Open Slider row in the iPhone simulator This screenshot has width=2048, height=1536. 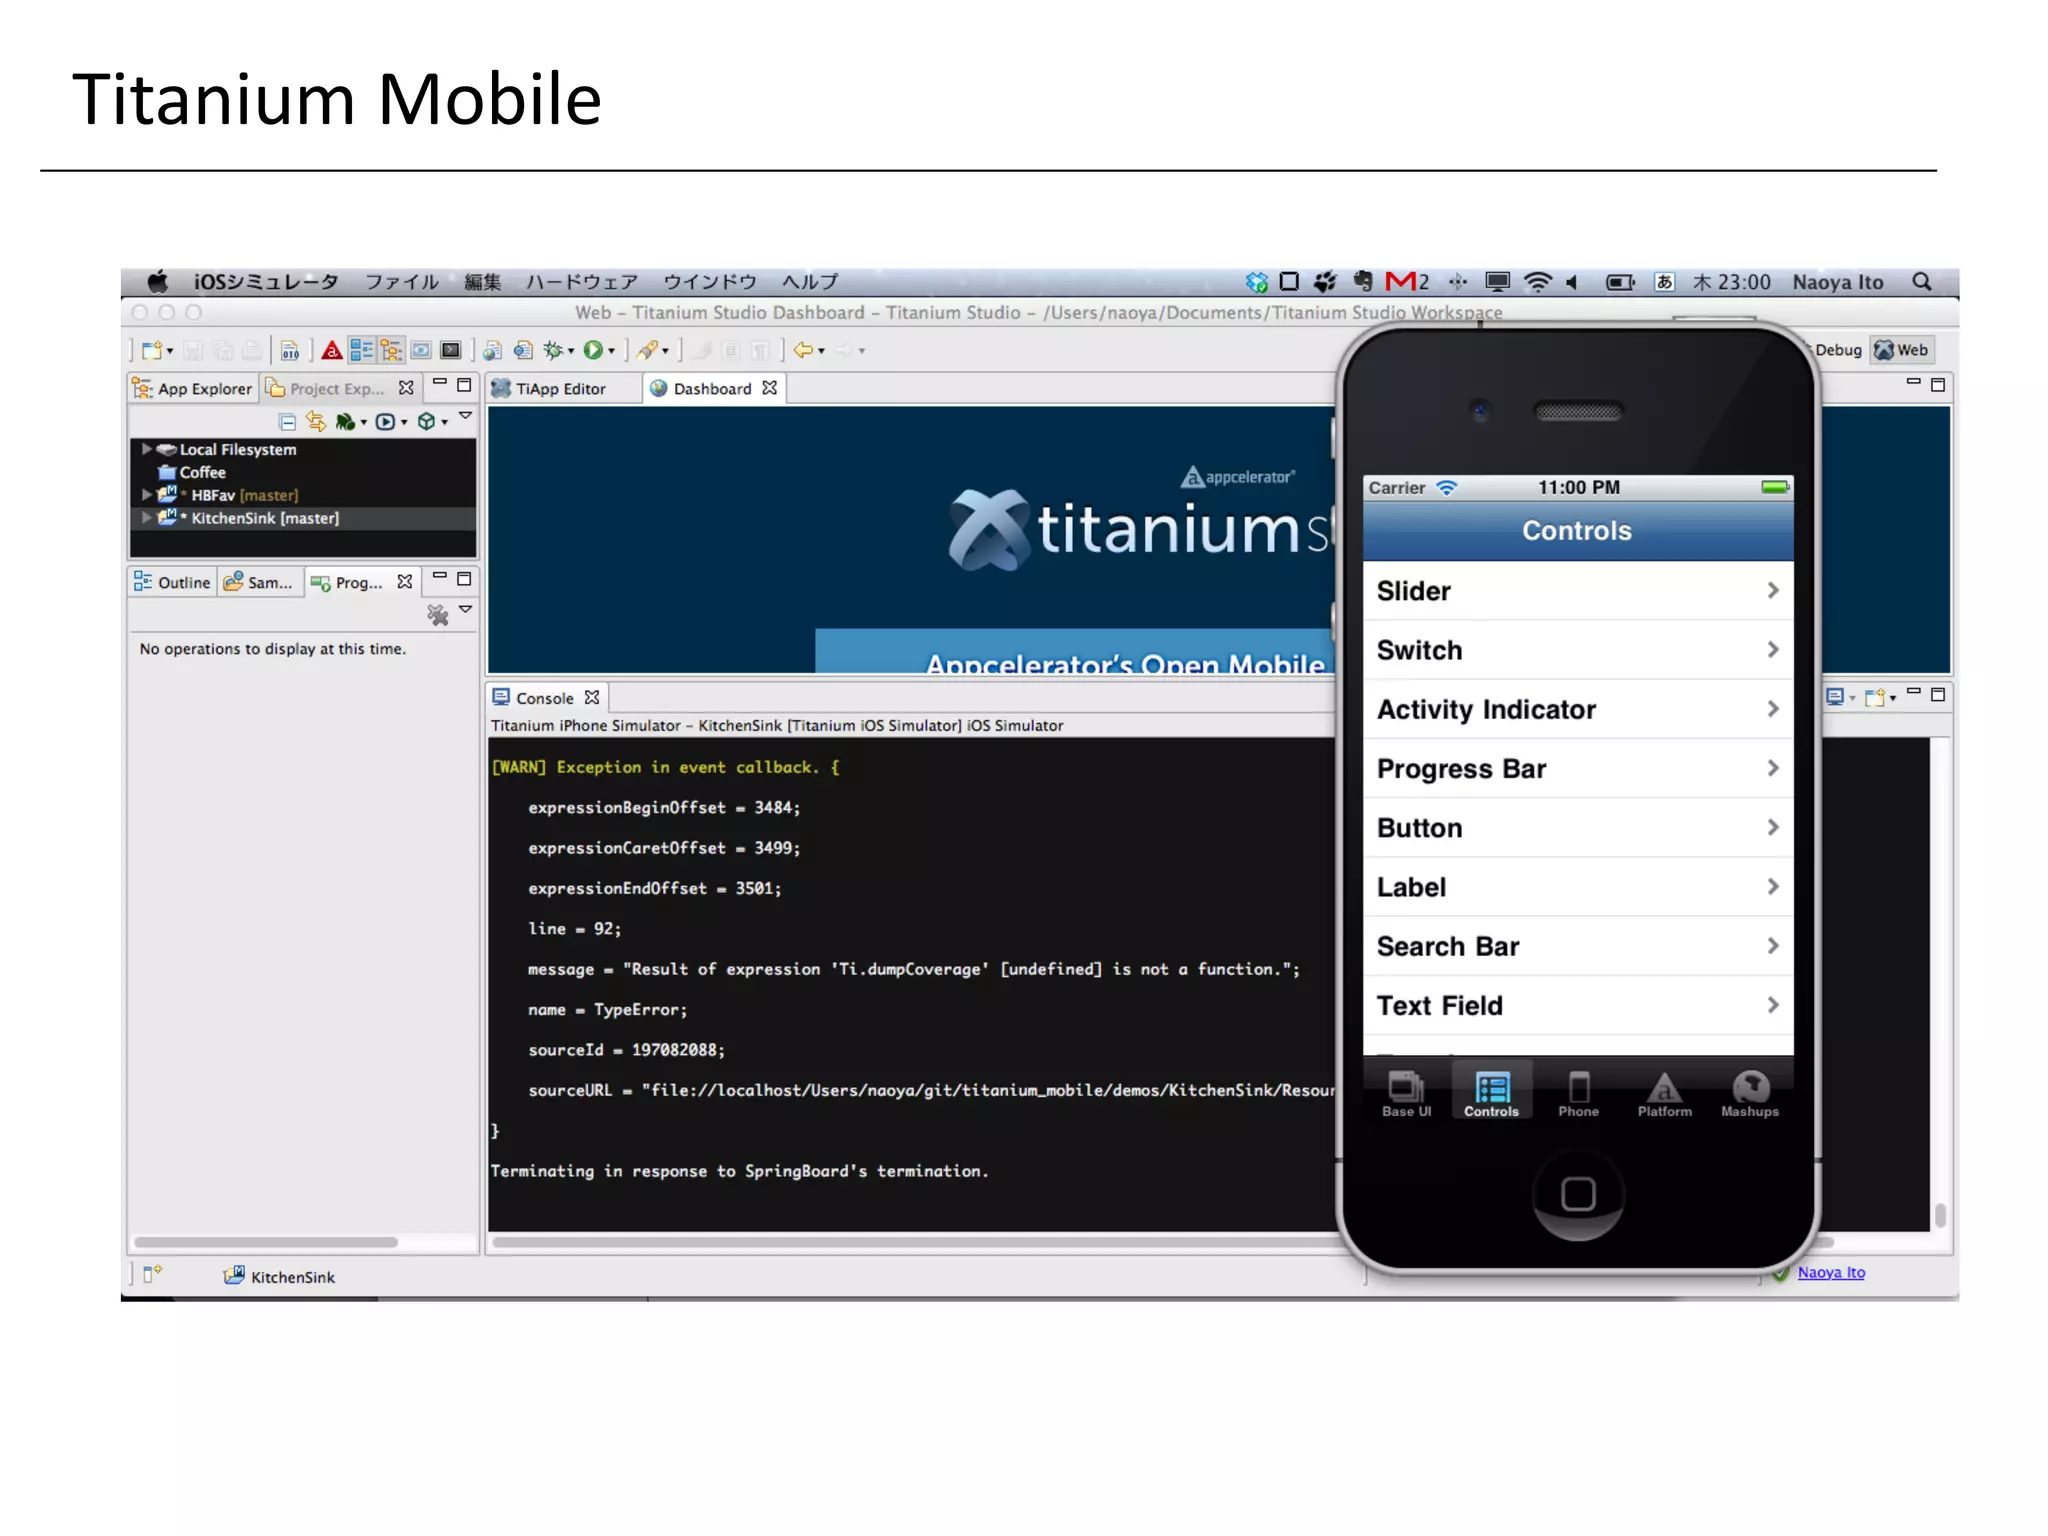(x=1578, y=590)
